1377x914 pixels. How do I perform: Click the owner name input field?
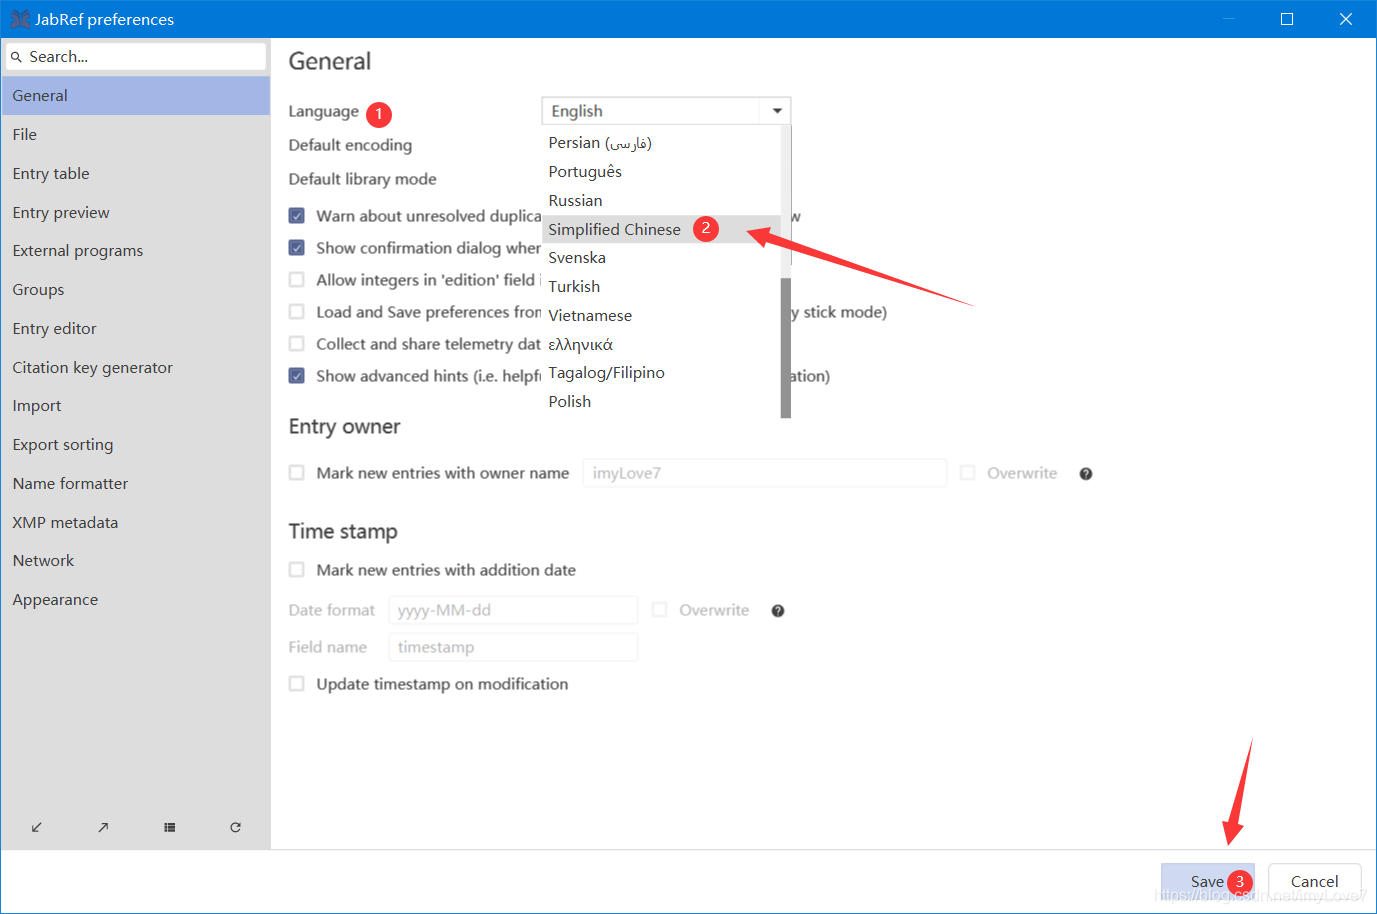(x=765, y=473)
